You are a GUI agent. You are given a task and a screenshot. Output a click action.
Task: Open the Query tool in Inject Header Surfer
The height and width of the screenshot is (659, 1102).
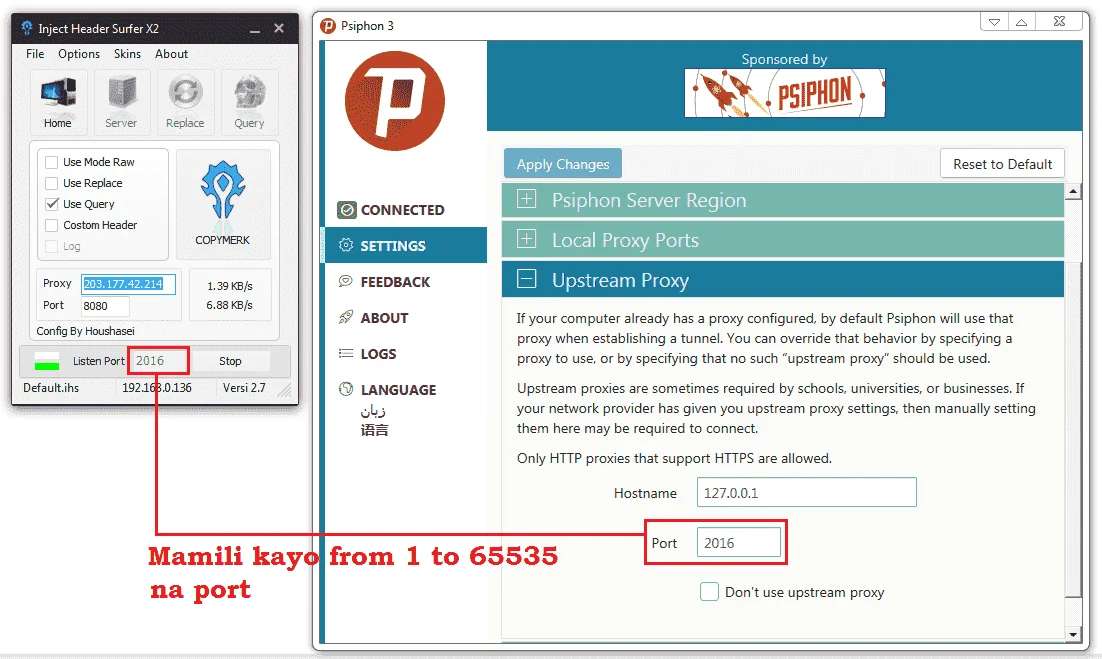point(249,103)
